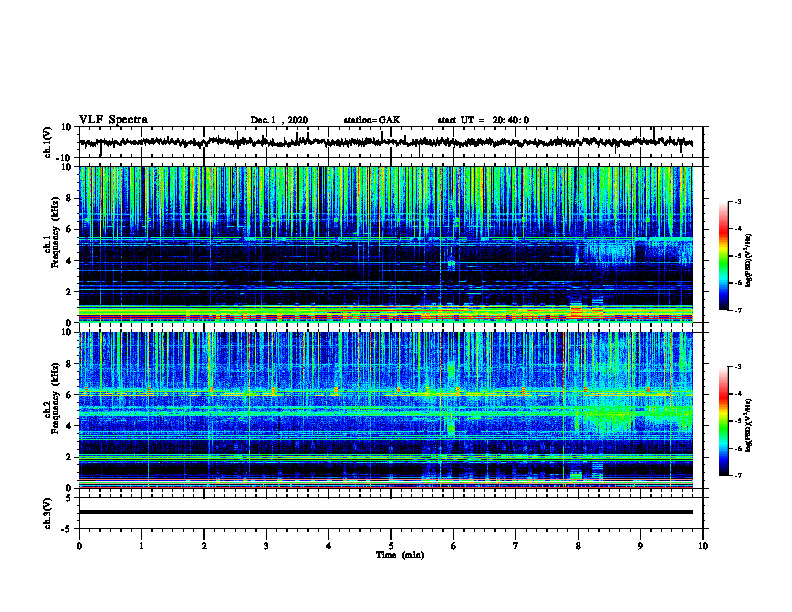
Task: Click the 8 kHz tick on ch.2 spectrogram
Action: tap(69, 364)
